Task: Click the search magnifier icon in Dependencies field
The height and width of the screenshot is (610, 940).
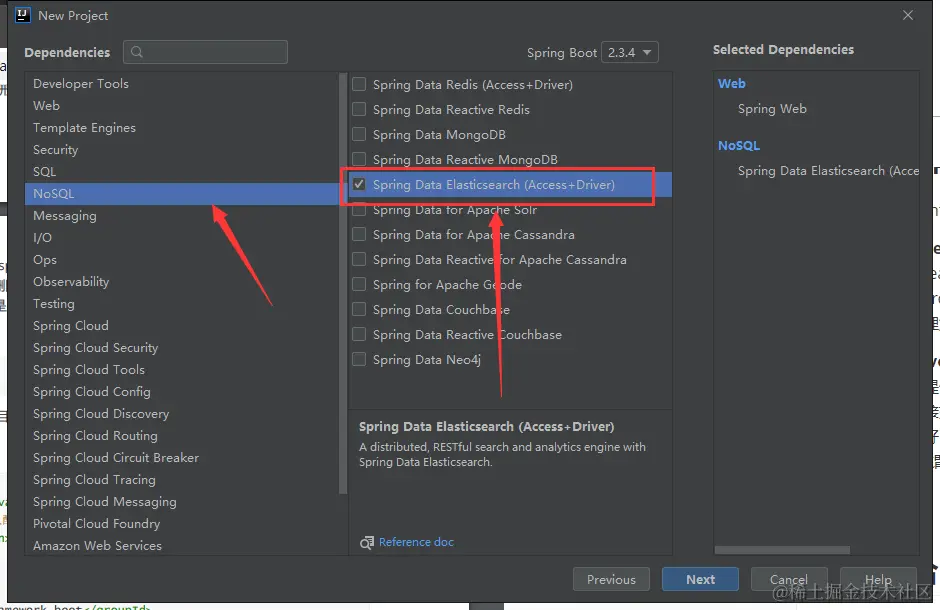Action: pyautogui.click(x=137, y=52)
